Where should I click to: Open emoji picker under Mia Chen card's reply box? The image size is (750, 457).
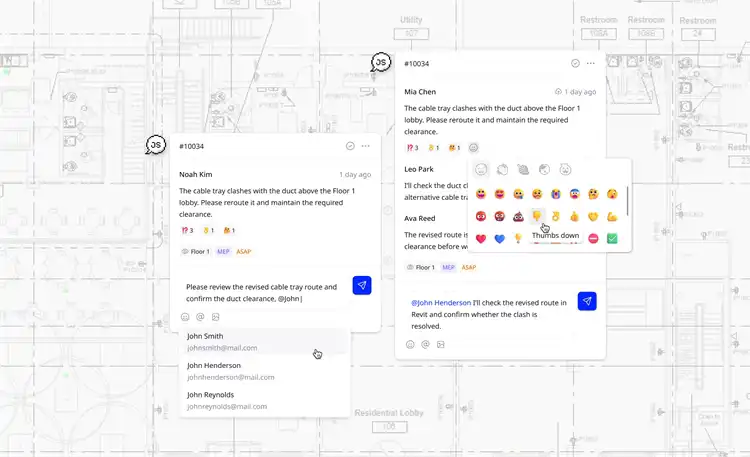click(410, 344)
